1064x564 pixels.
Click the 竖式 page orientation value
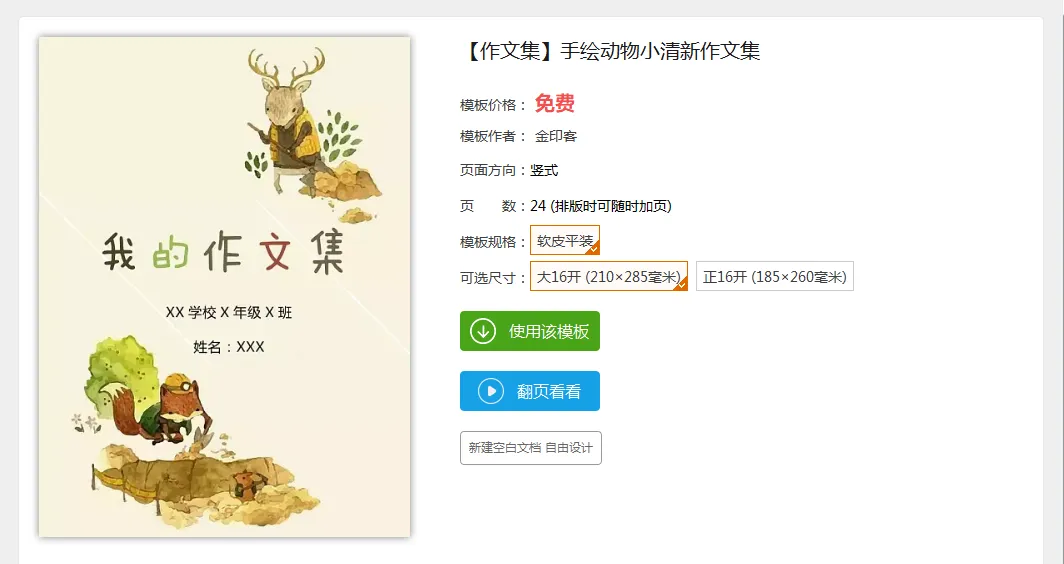(x=544, y=170)
